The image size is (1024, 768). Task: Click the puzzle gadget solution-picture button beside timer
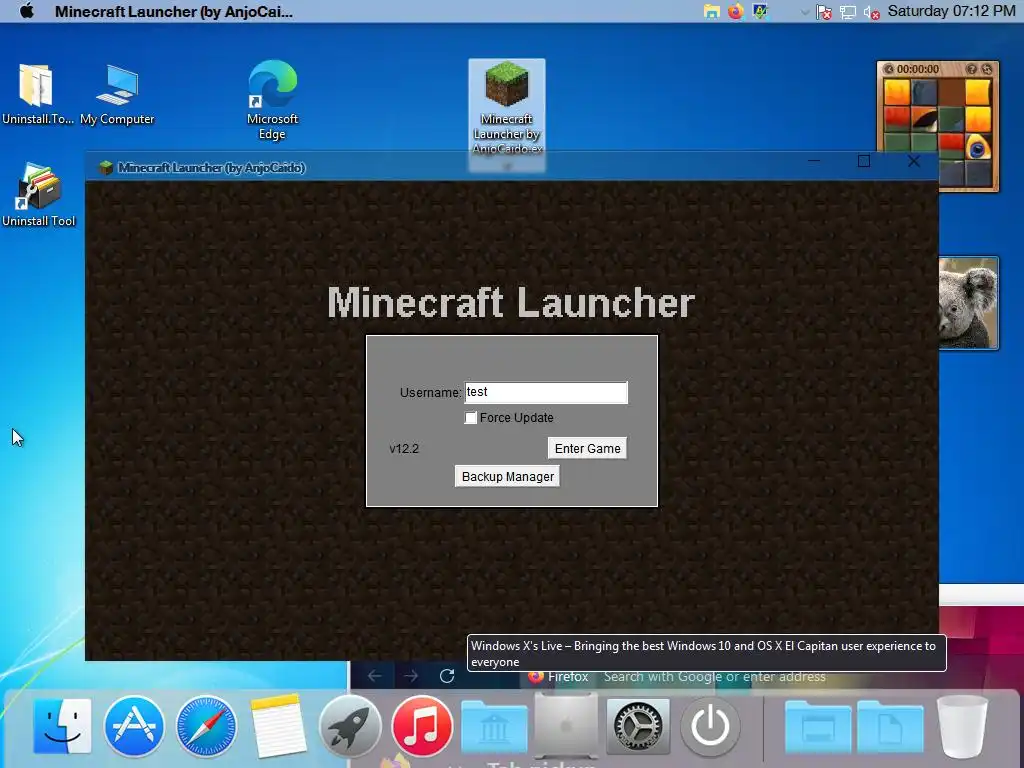click(888, 69)
